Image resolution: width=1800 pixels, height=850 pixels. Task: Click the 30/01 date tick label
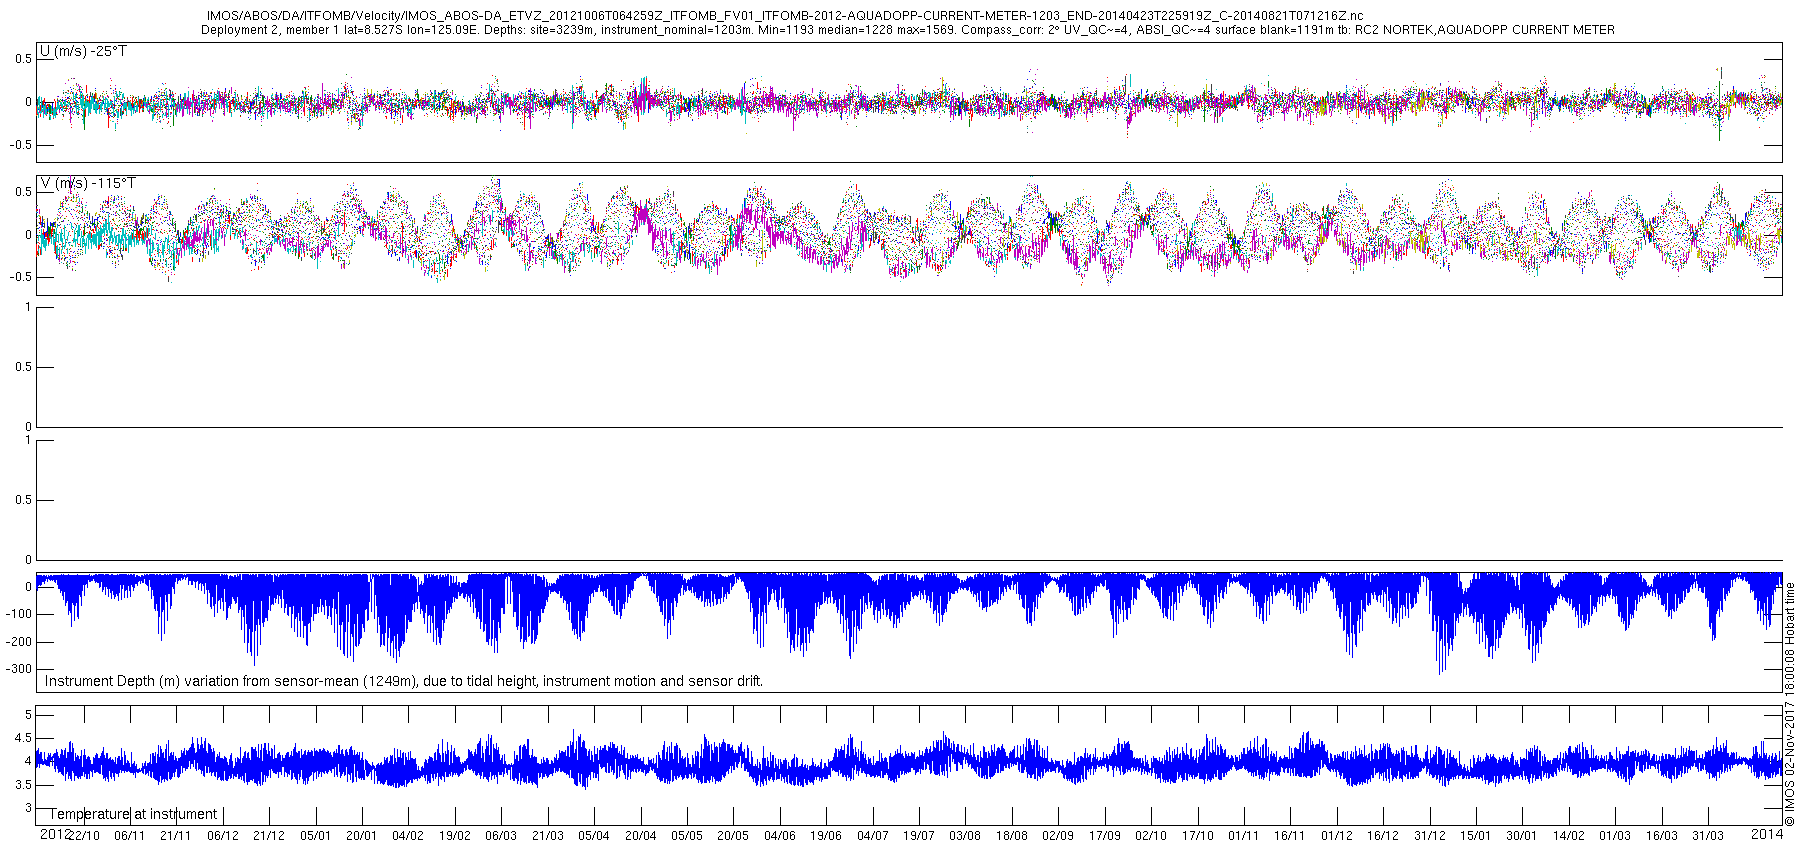point(1522,836)
